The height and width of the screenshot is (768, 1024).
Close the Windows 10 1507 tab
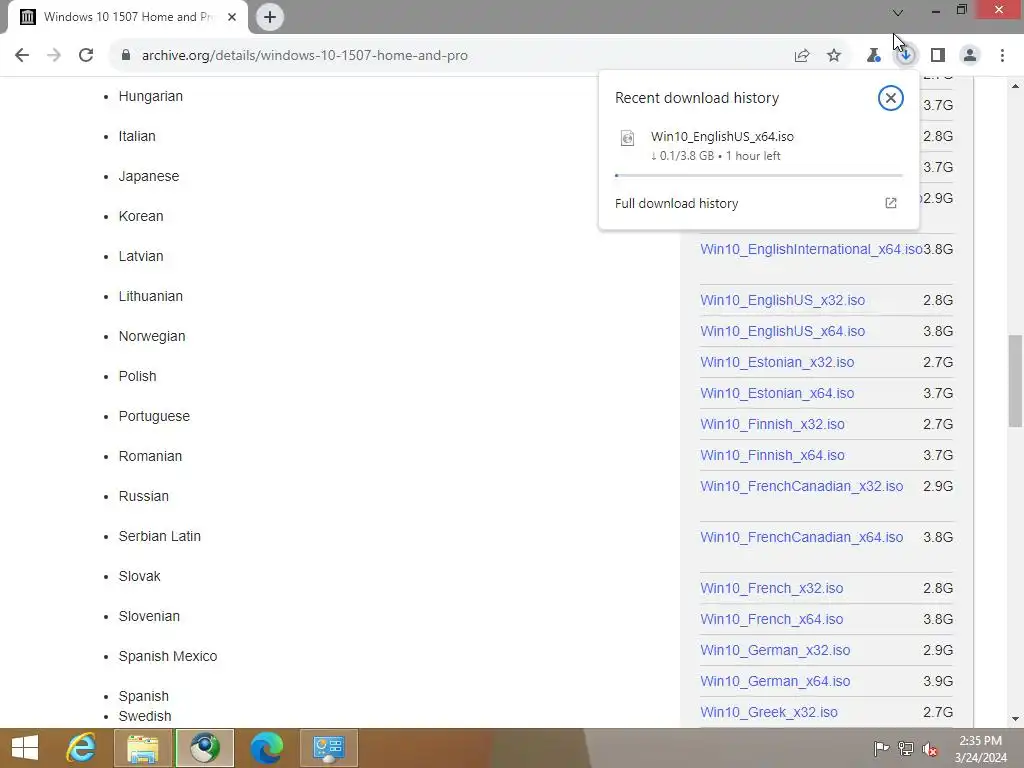[232, 17]
